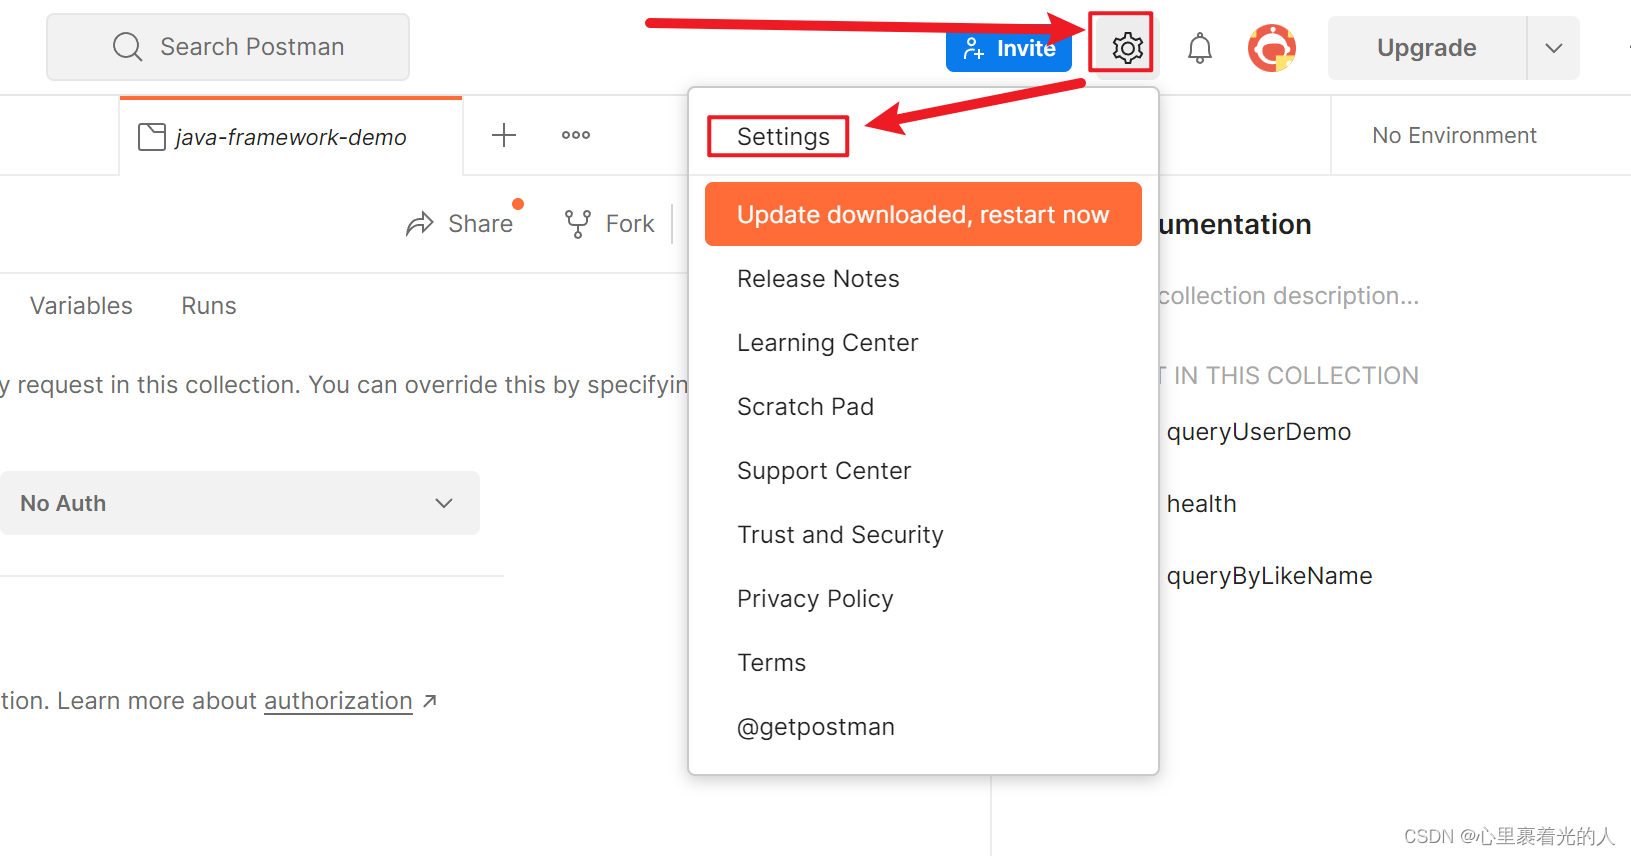Open the notifications bell
Screen dimensions: 1631x856
click(x=1199, y=48)
